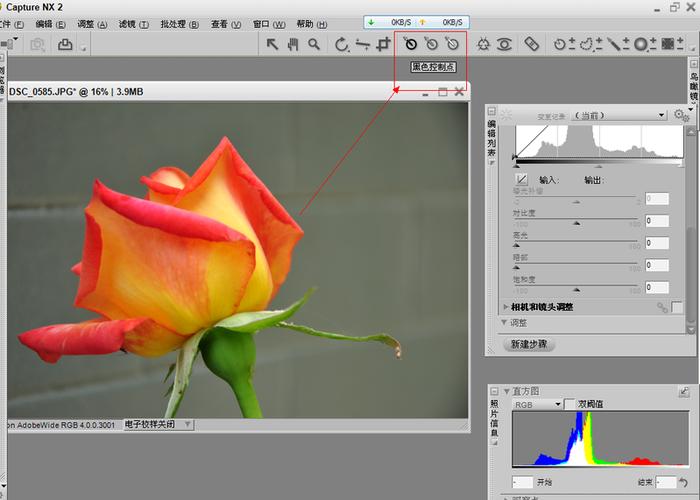This screenshot has width=700, height=500.
Task: Select the Selection Control Point tool
Action: point(560,44)
